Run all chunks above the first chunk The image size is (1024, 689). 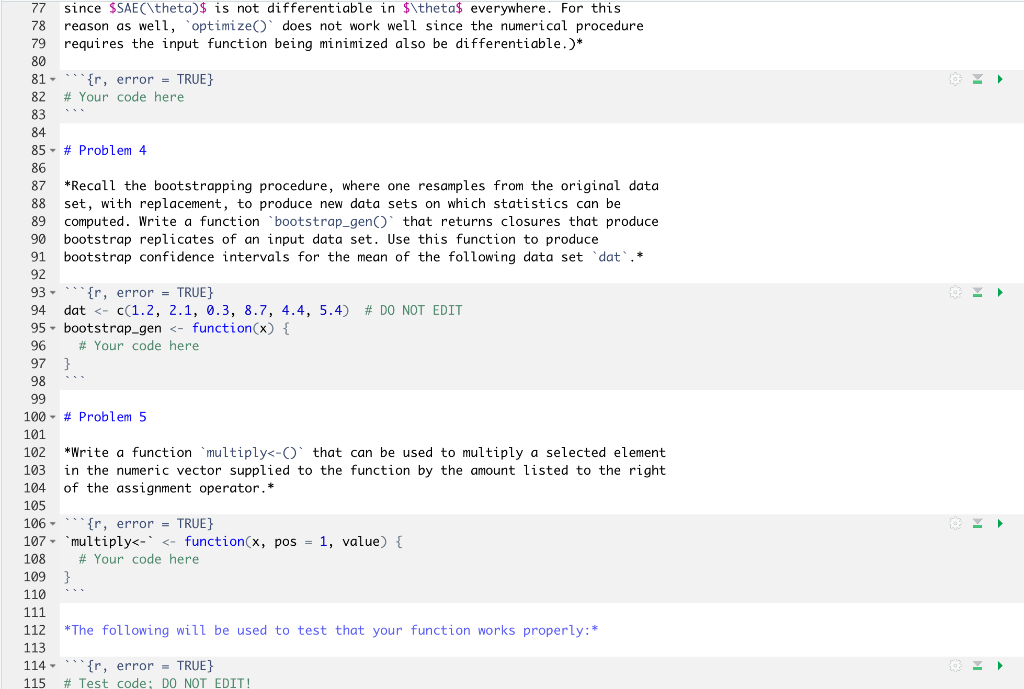pos(977,79)
